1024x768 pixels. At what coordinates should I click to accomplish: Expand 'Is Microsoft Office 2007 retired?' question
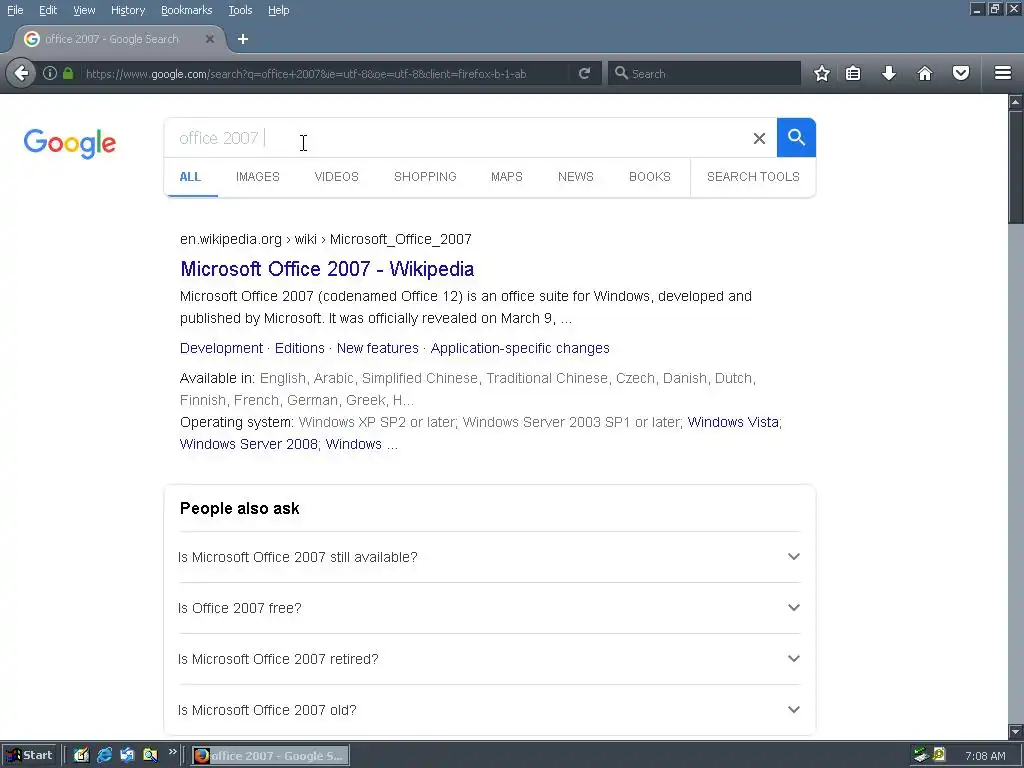pos(489,659)
